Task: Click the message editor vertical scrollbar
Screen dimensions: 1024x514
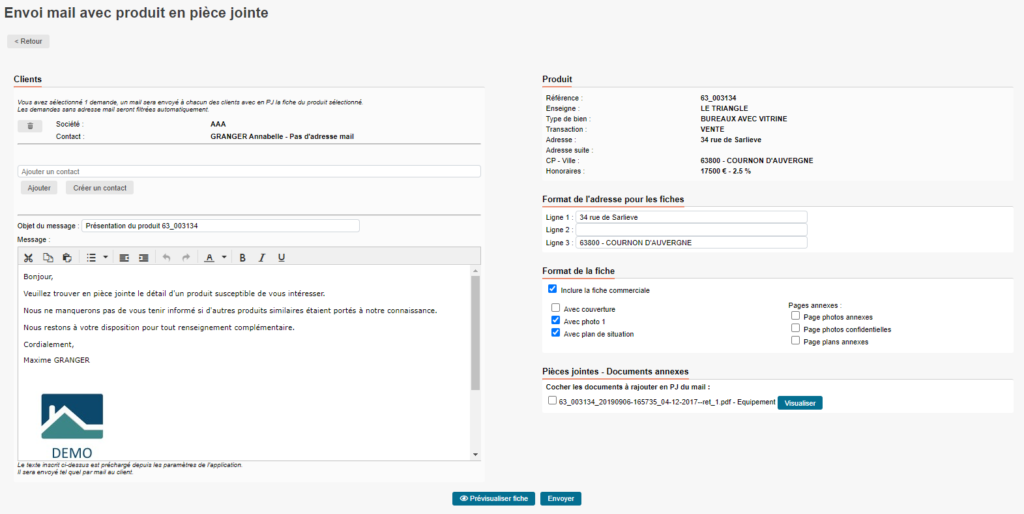Action: coord(476,330)
